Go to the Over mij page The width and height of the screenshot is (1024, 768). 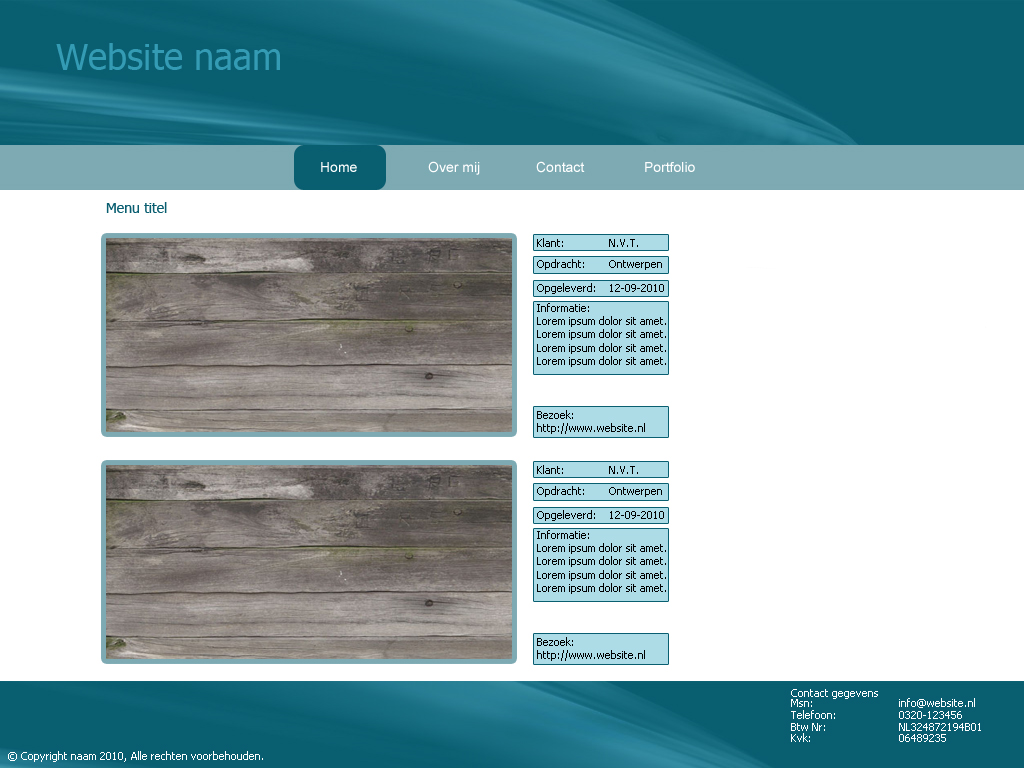(454, 167)
